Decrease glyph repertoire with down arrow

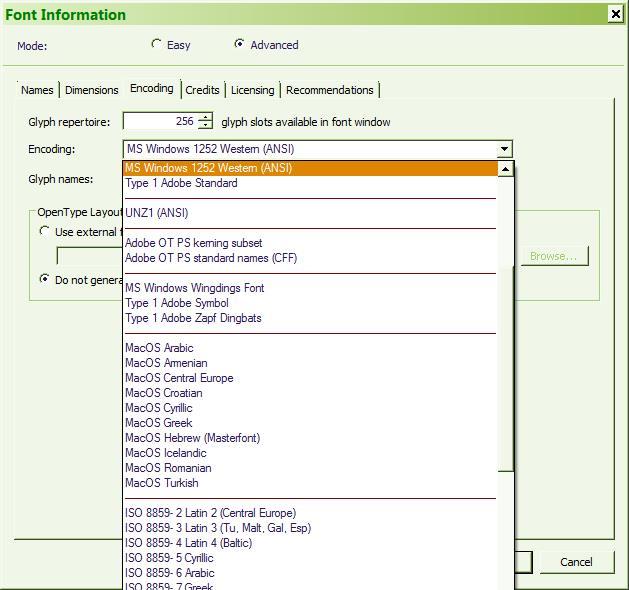click(205, 125)
